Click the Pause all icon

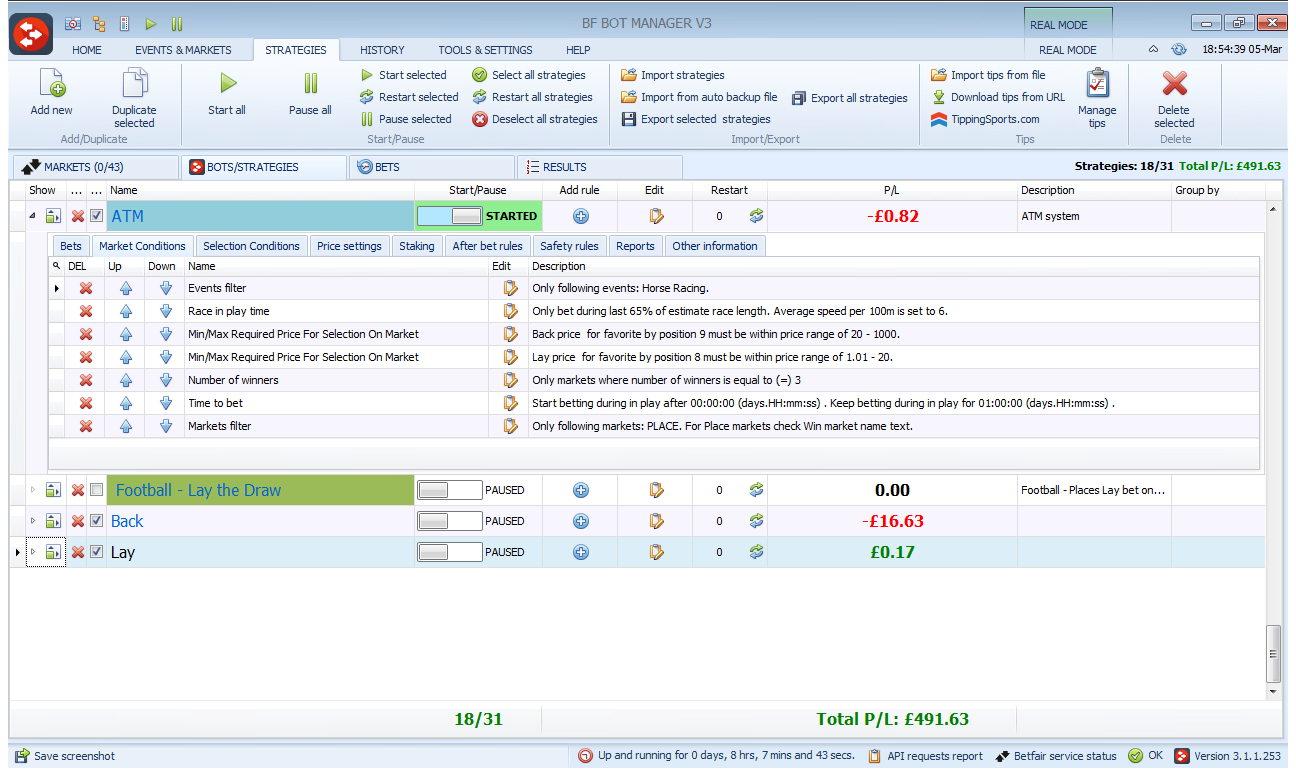coord(311,84)
